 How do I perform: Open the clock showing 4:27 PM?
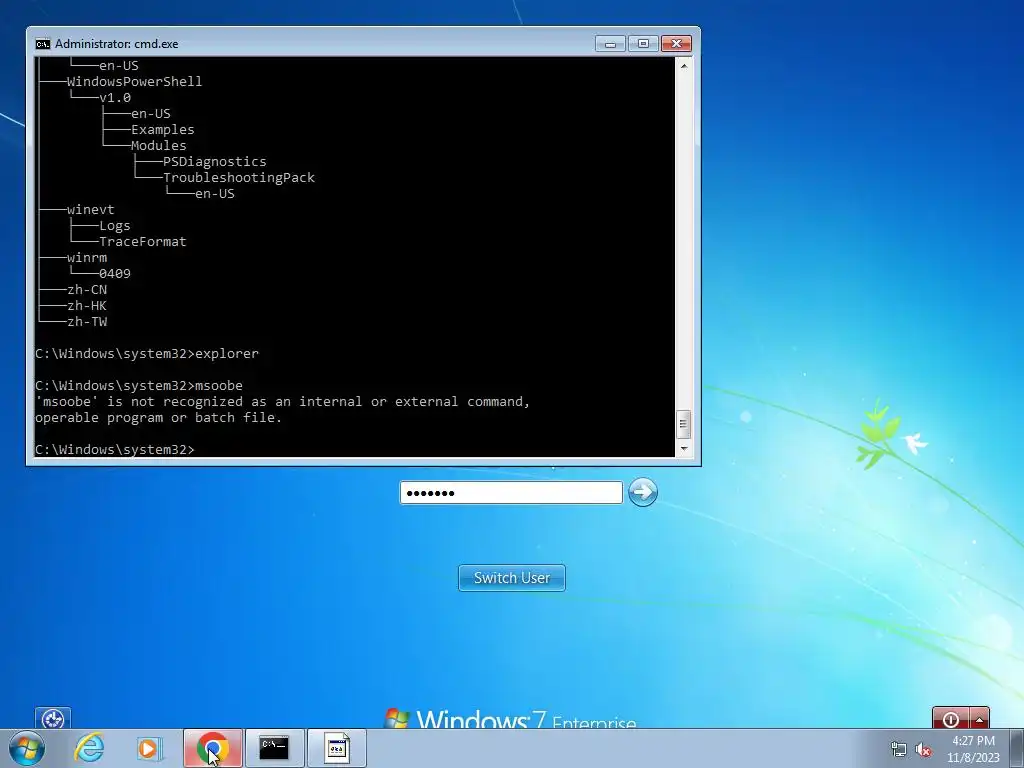click(973, 748)
